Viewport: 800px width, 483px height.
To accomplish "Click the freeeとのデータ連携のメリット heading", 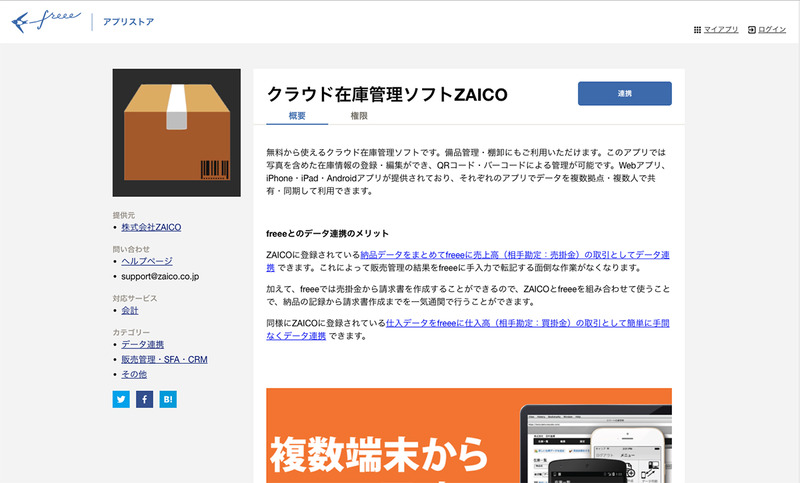I will pyautogui.click(x=328, y=234).
